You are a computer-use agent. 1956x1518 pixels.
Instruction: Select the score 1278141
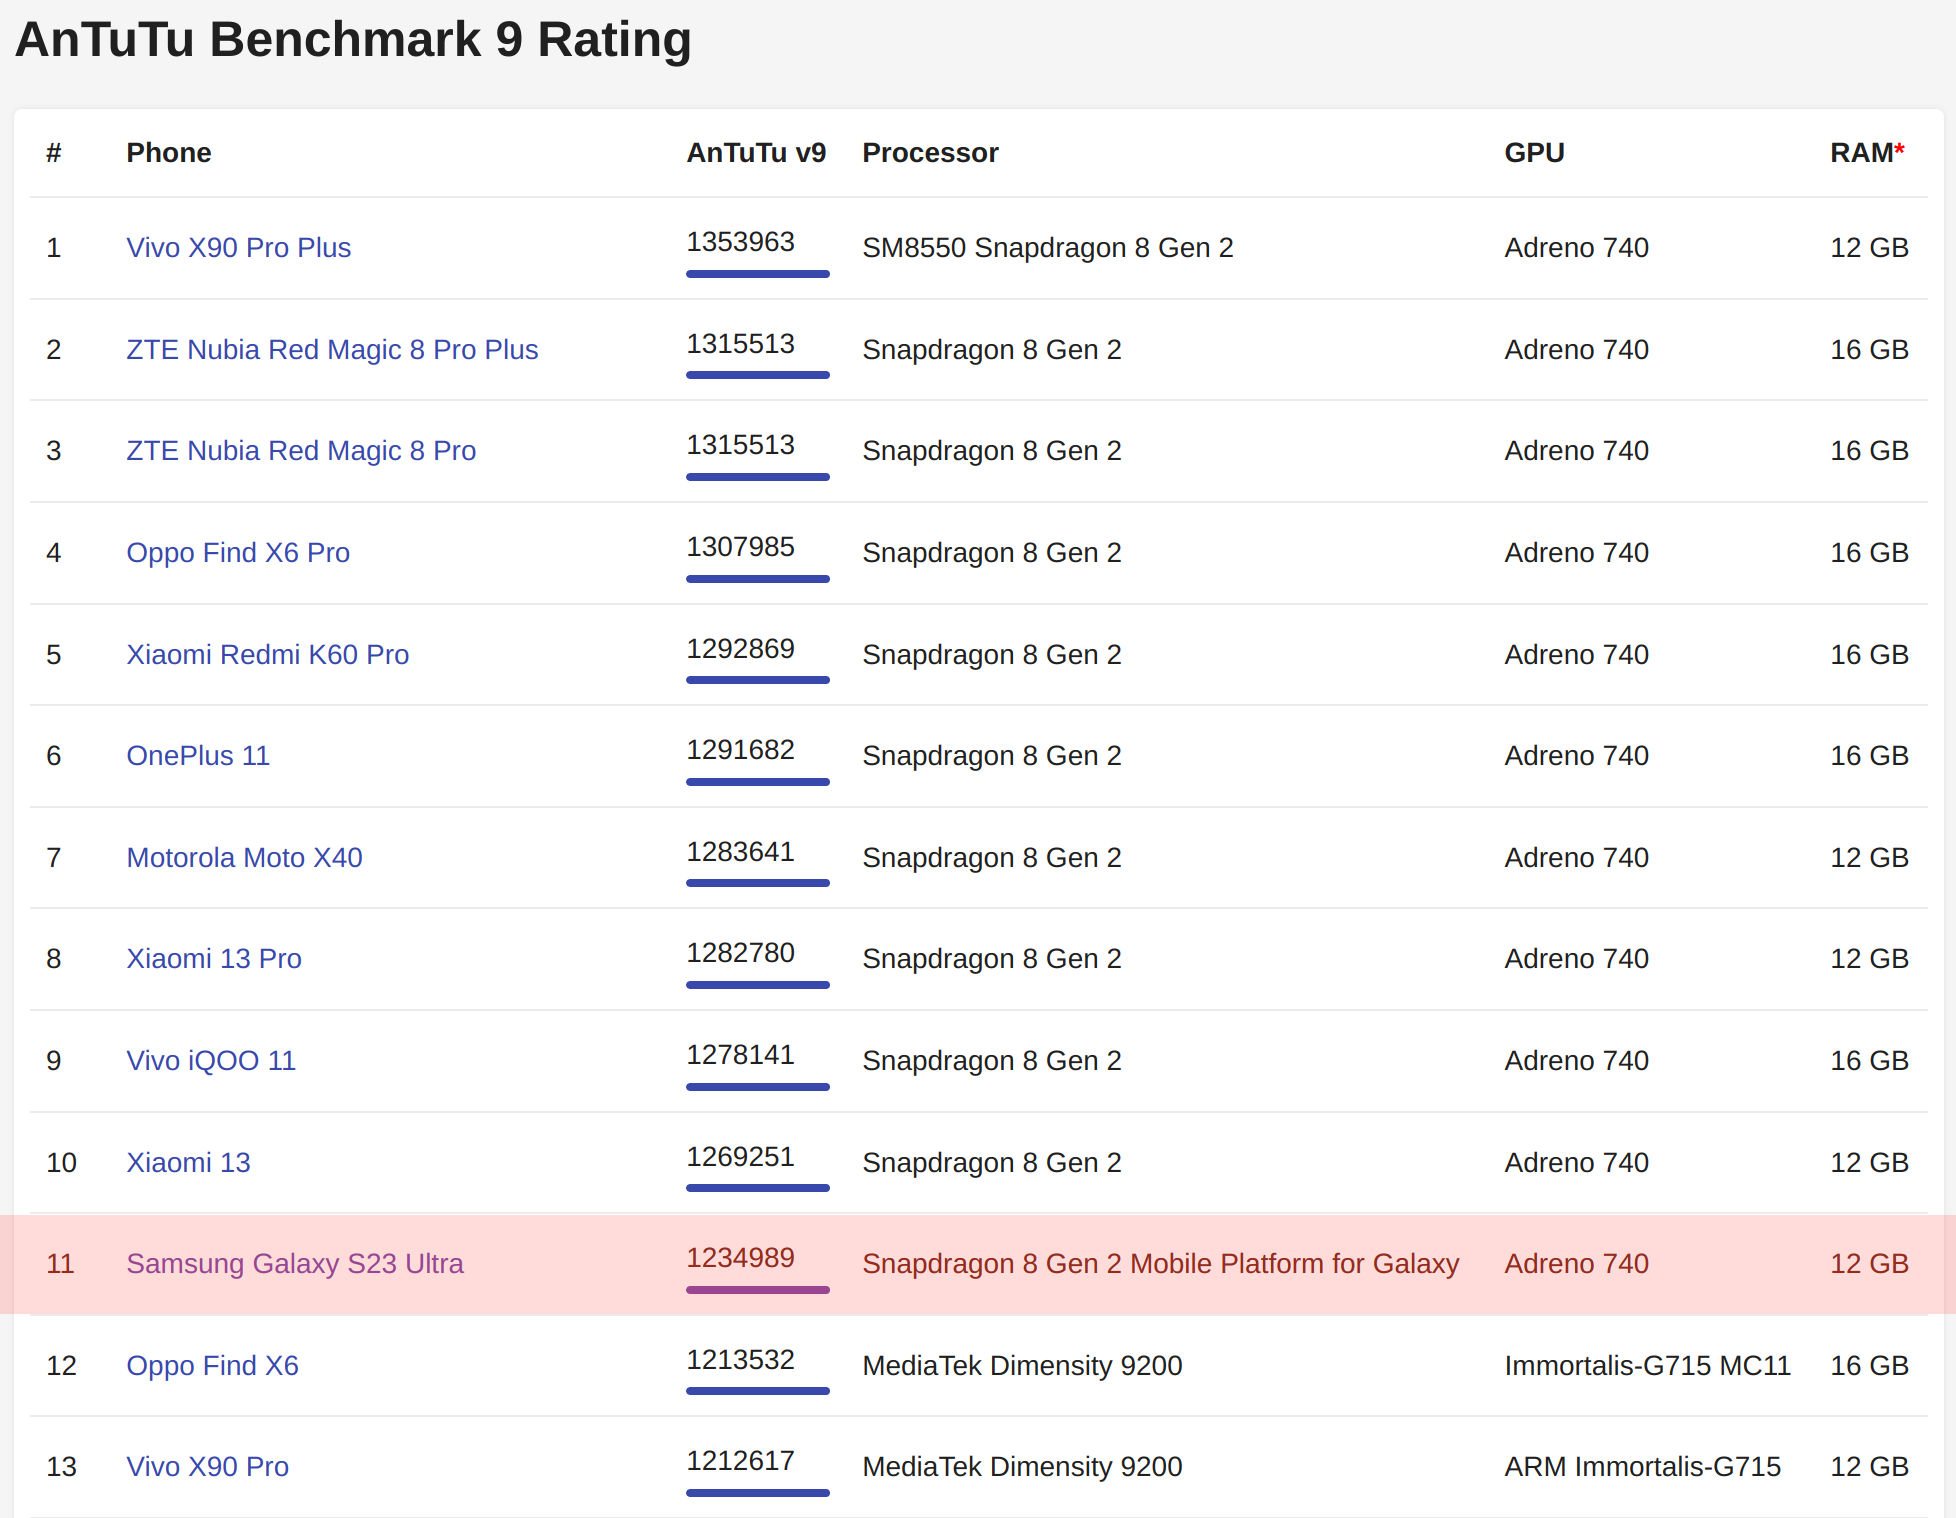[740, 1055]
